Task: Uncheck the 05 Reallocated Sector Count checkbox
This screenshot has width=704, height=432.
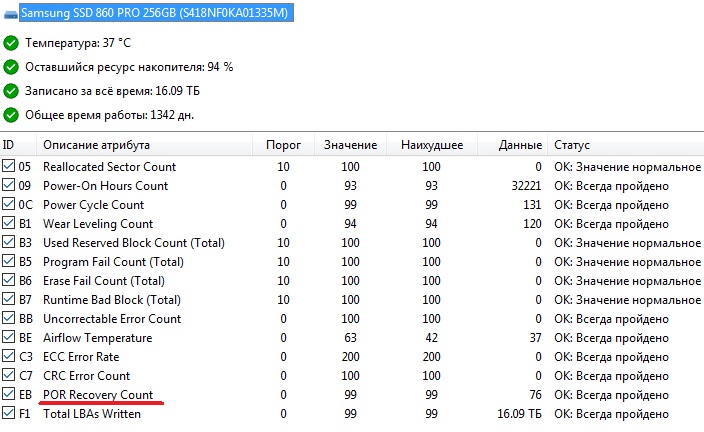Action: click(x=8, y=166)
